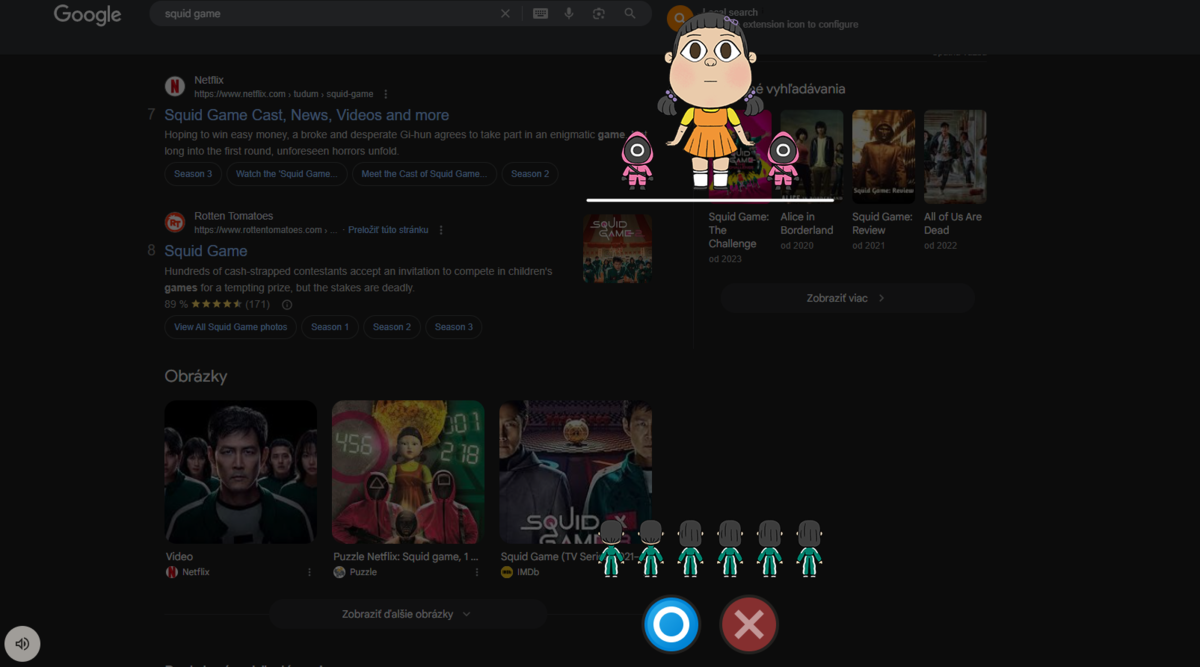Image resolution: width=1200 pixels, height=667 pixels.
Task: Open Alice in Borderland related card
Action: (x=811, y=180)
